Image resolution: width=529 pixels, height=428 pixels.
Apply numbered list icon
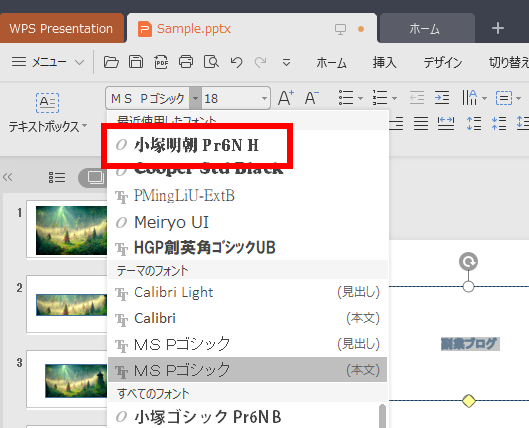[x=380, y=98]
